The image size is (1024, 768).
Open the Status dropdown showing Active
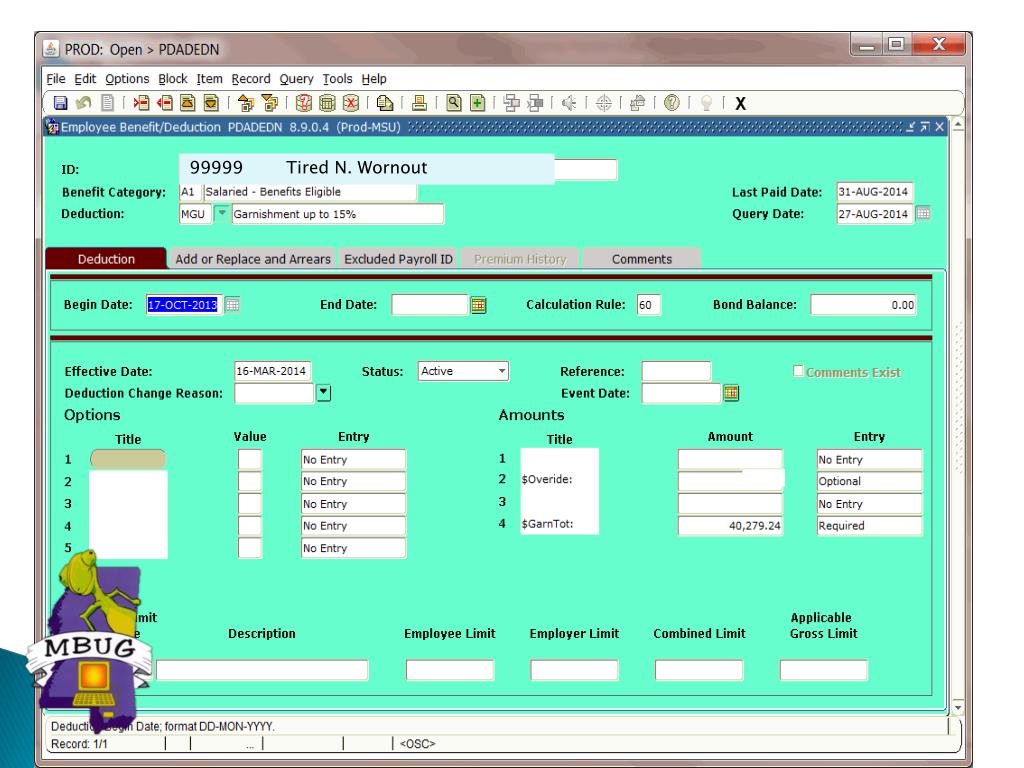tap(463, 371)
